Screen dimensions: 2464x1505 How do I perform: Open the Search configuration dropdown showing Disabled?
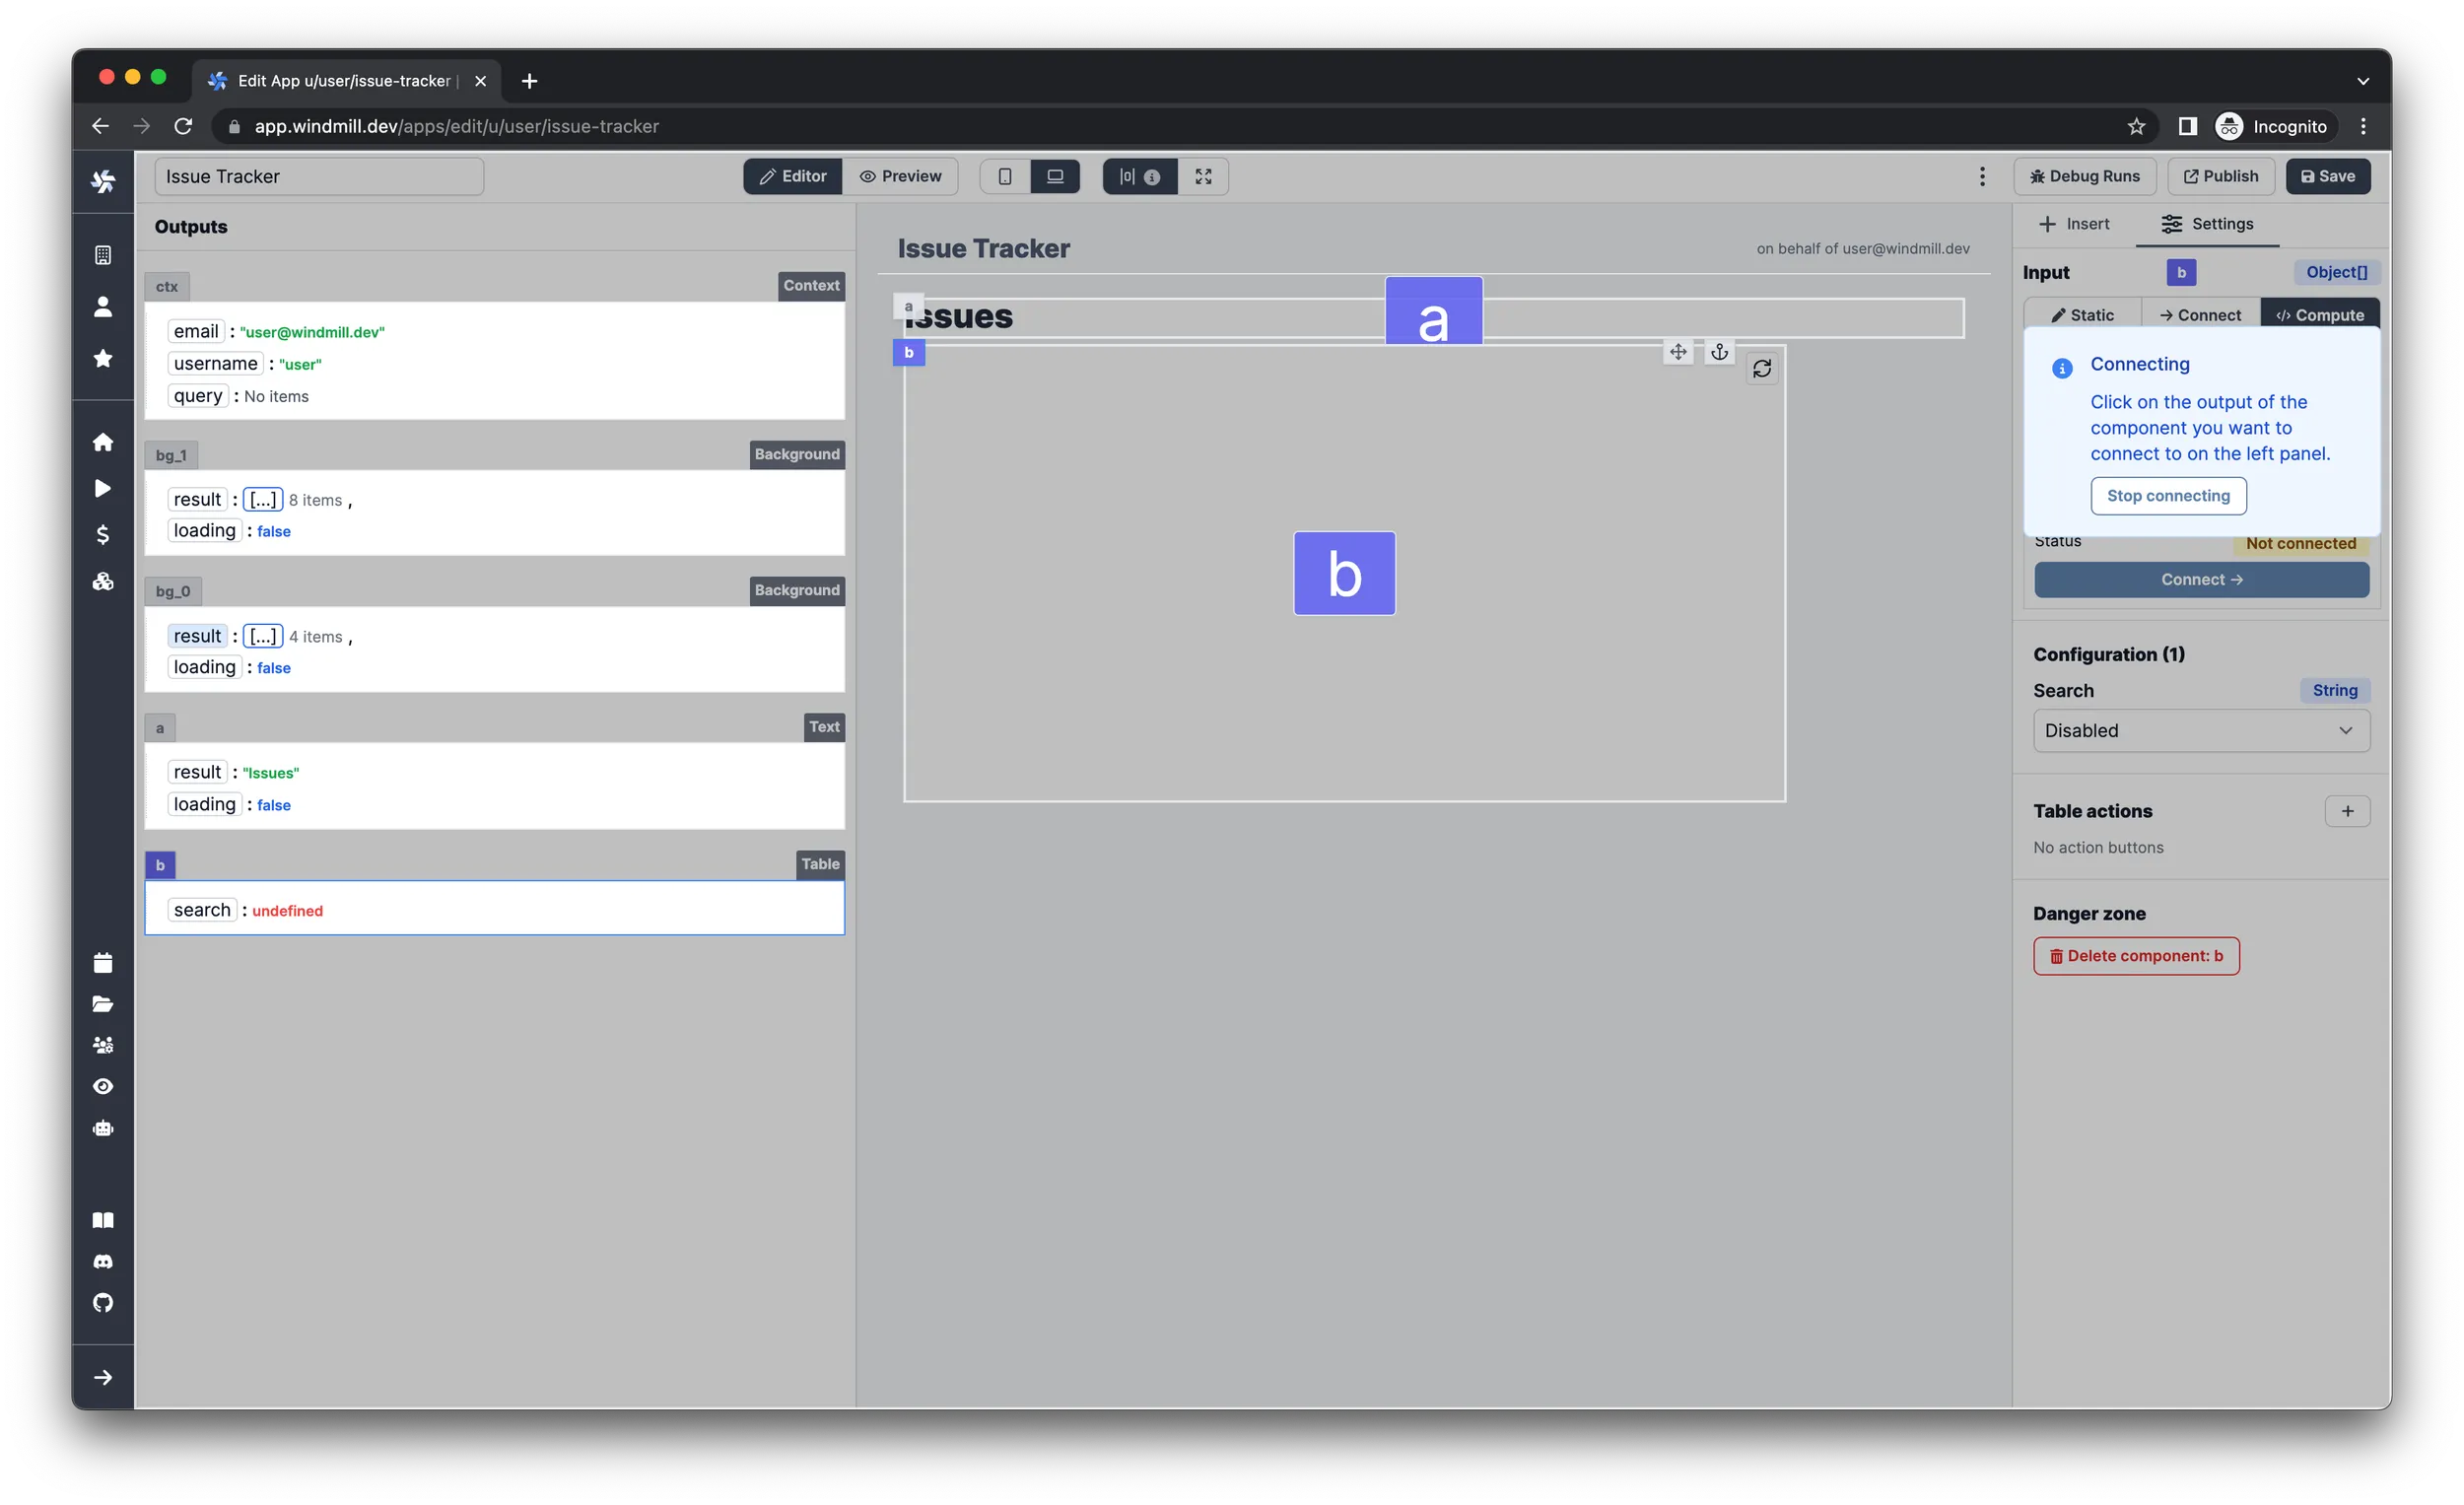click(x=2200, y=730)
